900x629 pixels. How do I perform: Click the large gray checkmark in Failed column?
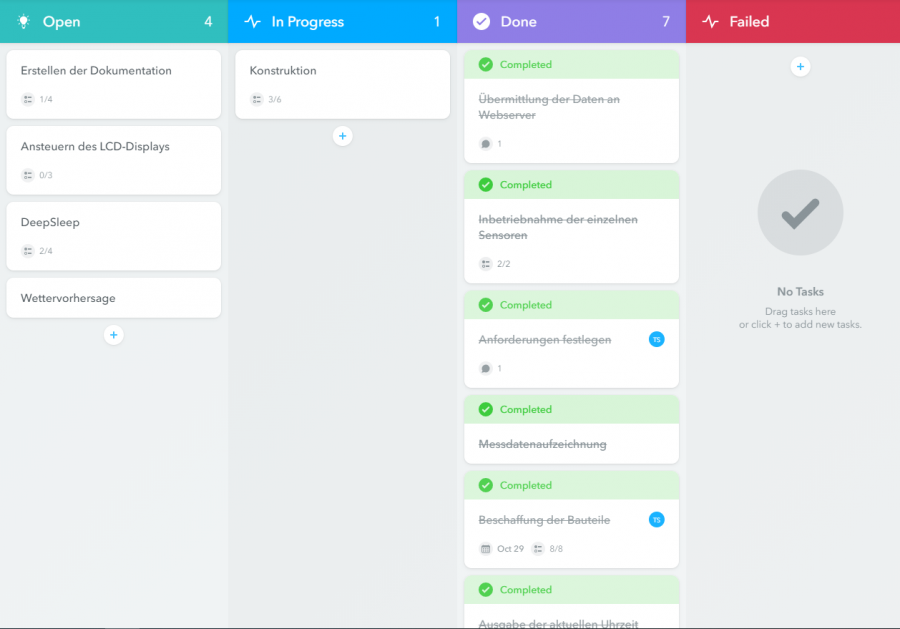coord(800,212)
